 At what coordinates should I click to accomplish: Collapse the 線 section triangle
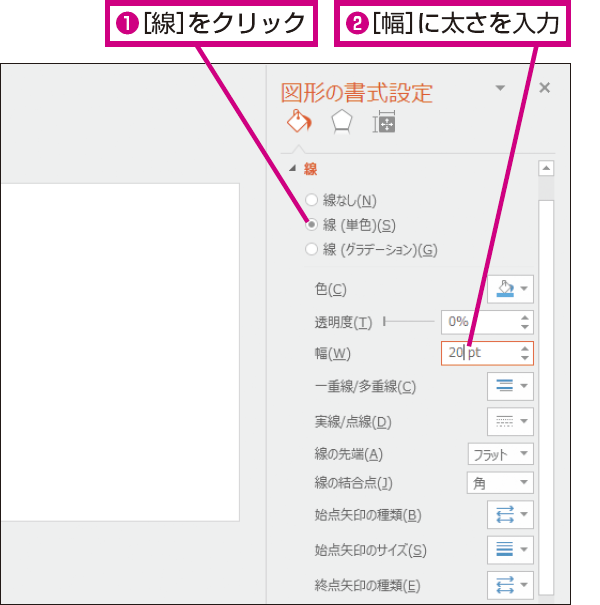click(293, 168)
